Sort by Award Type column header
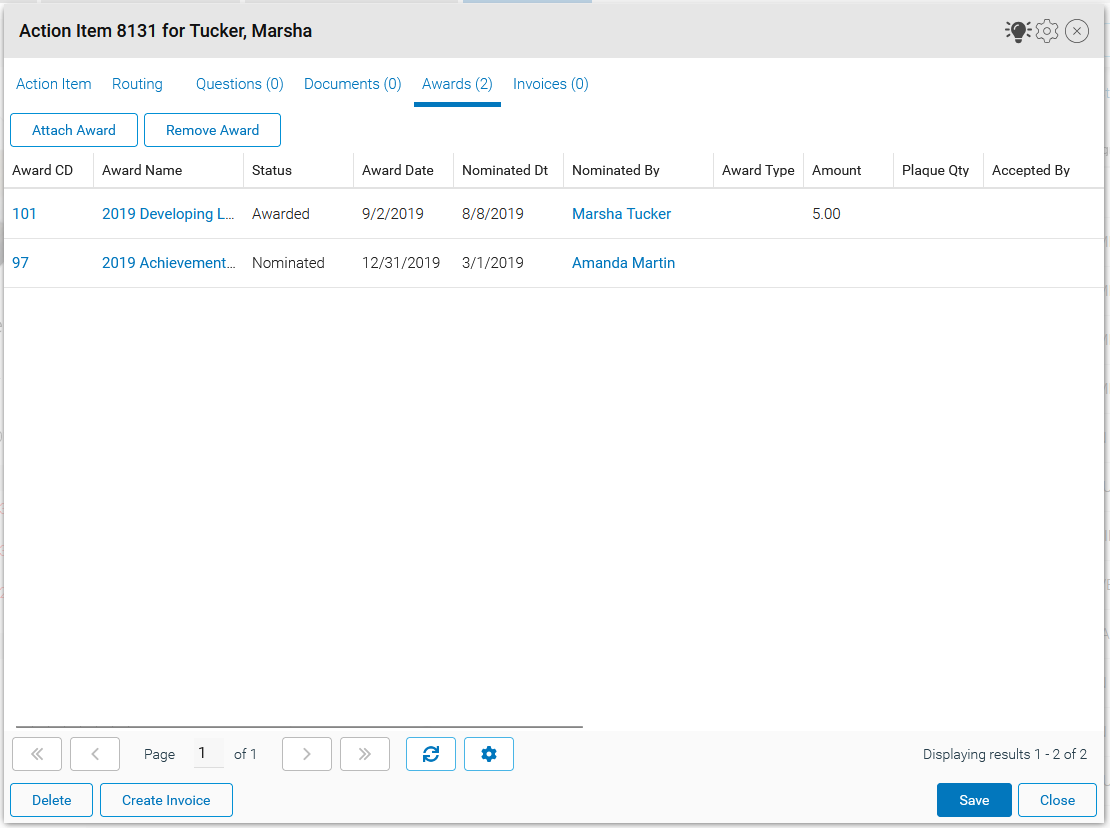This screenshot has width=1110, height=828. point(758,170)
